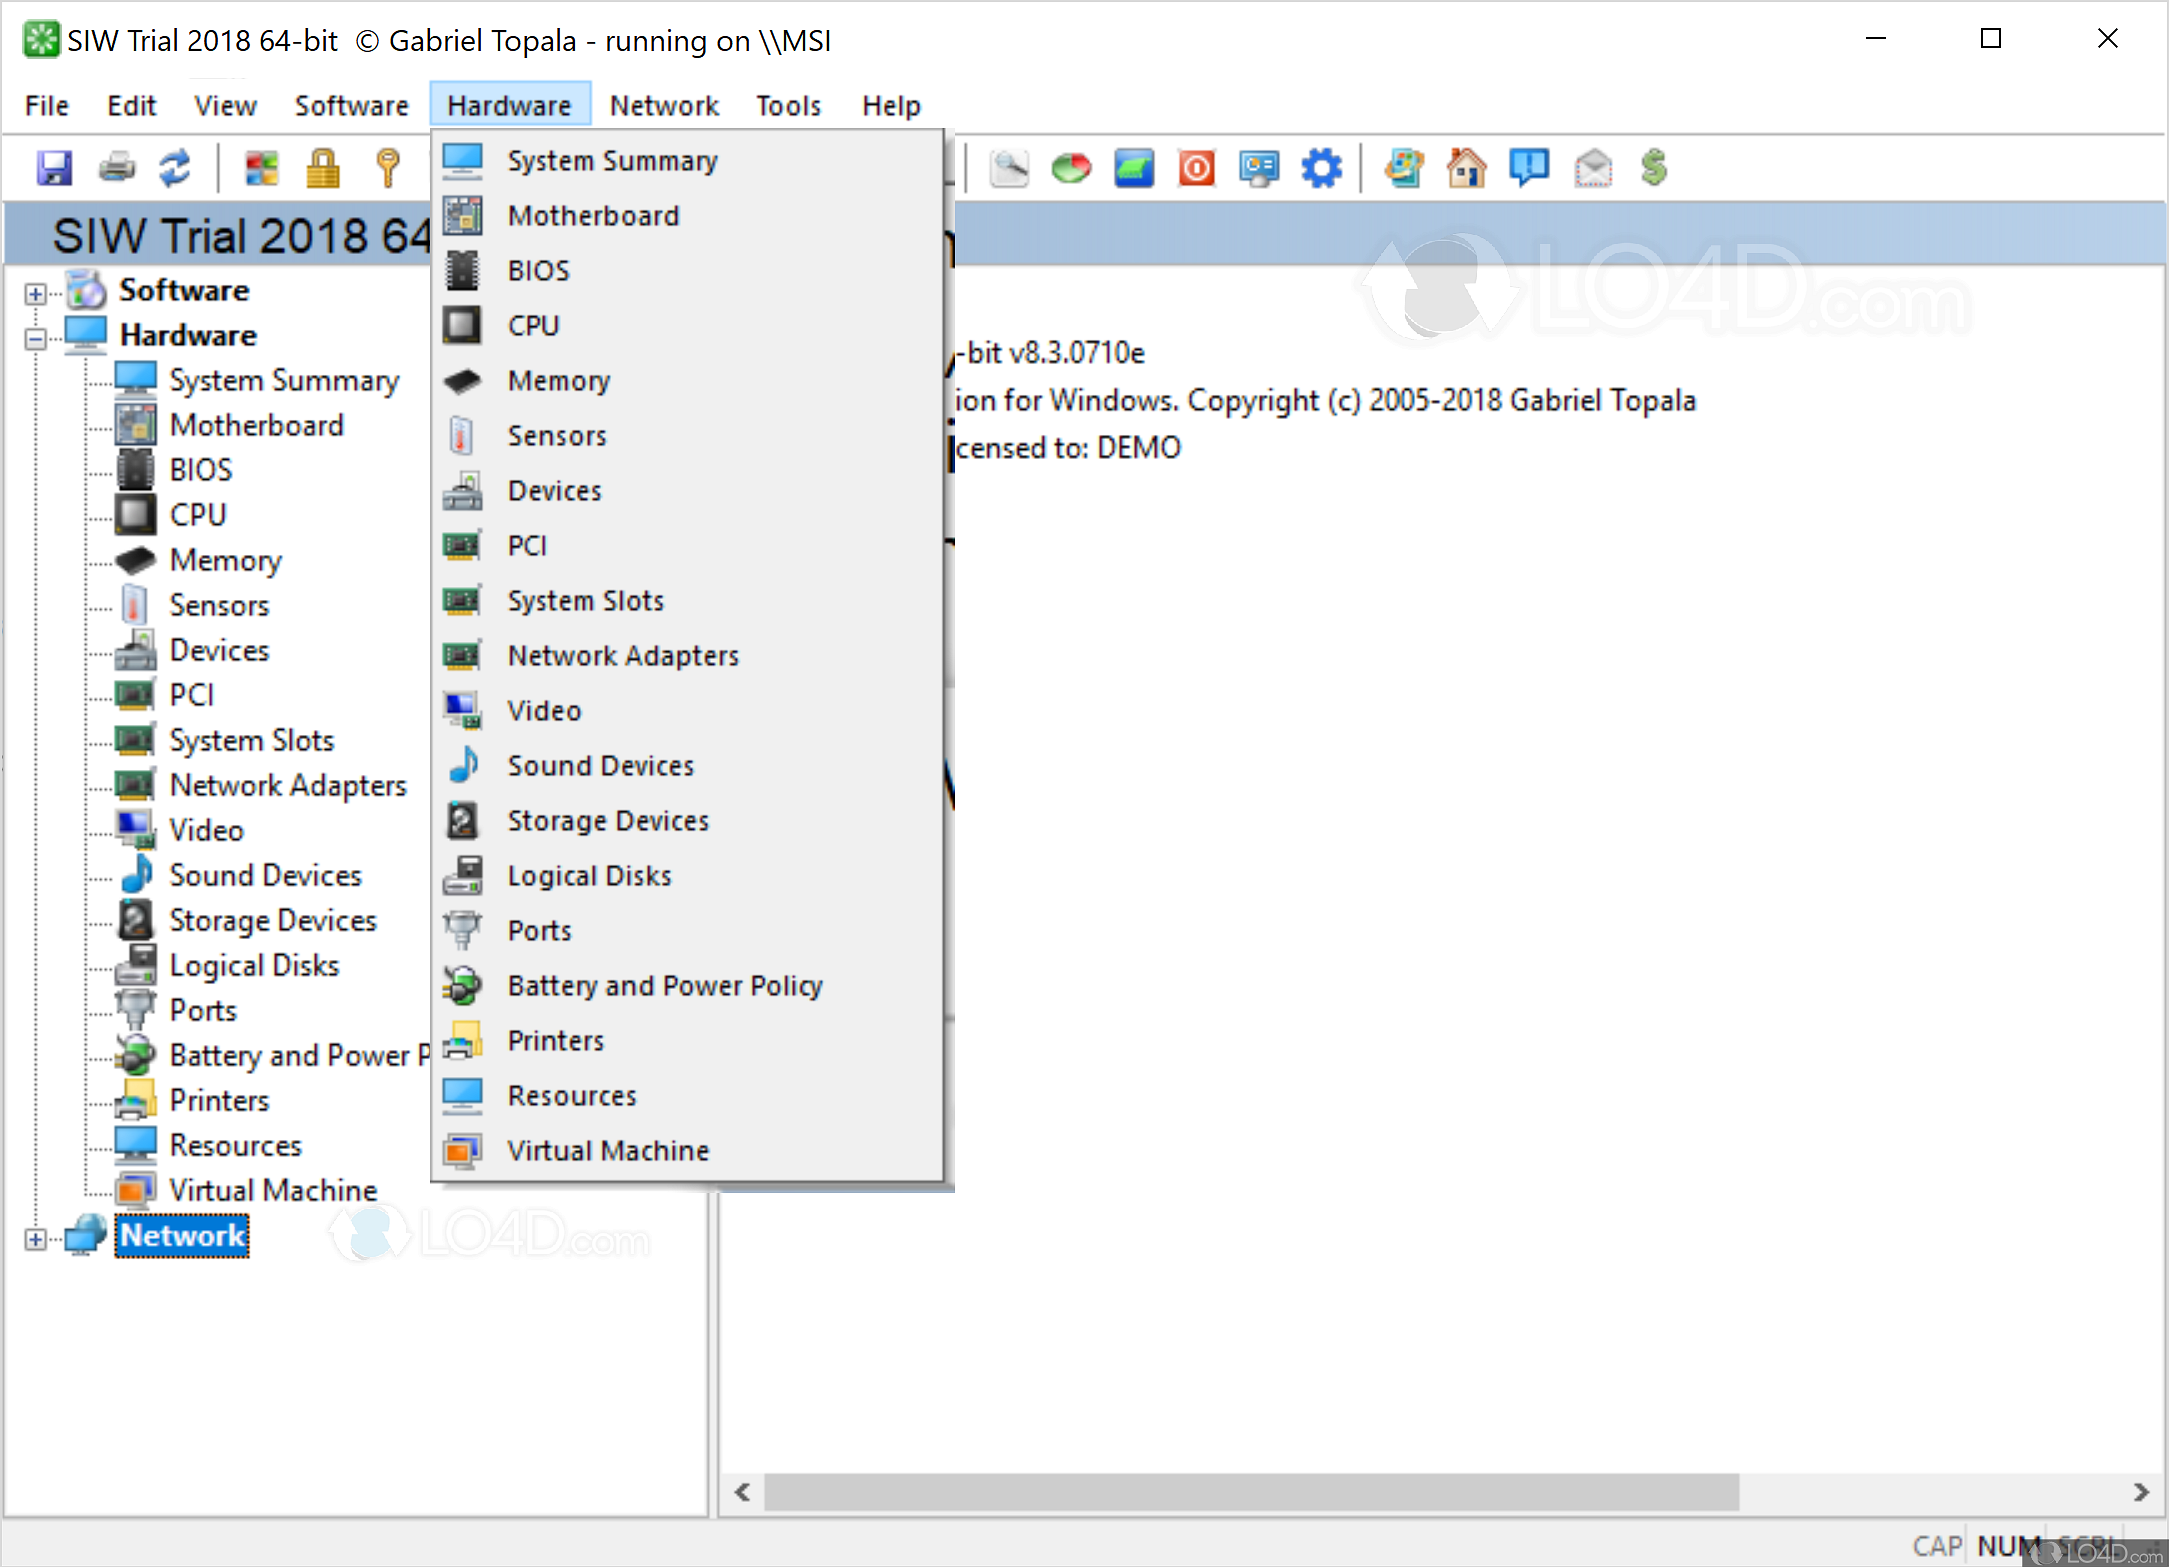Select Battery and Power Policy from Hardware menu
Image resolution: width=2169 pixels, height=1567 pixels.
pyautogui.click(x=664, y=985)
